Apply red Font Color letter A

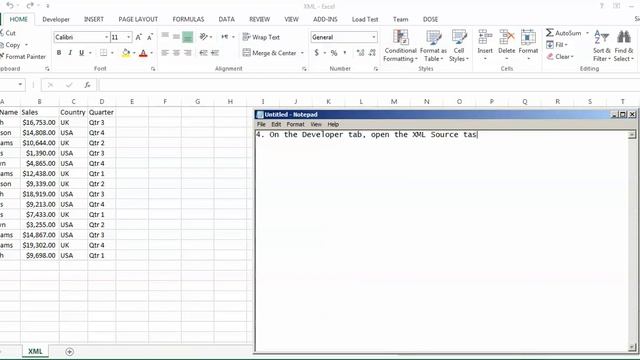143,53
